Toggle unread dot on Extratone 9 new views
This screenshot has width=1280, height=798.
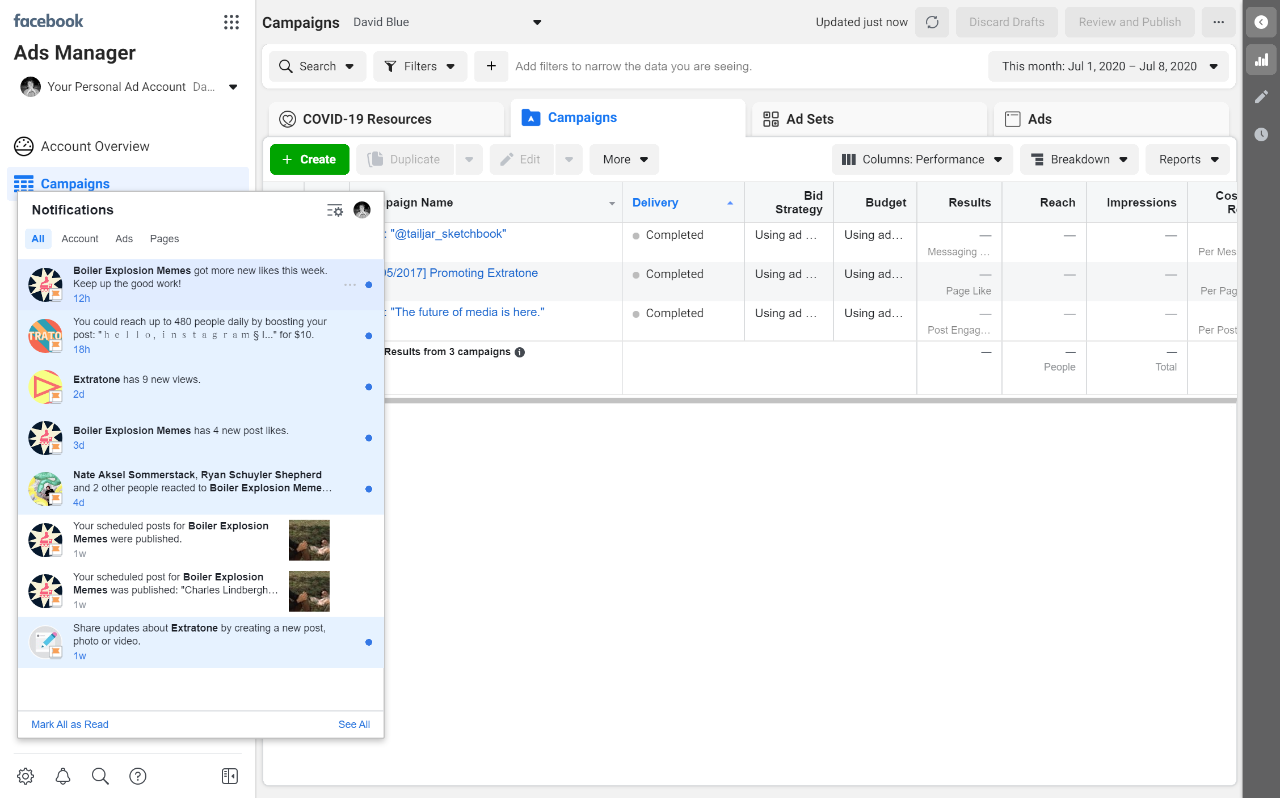click(369, 387)
